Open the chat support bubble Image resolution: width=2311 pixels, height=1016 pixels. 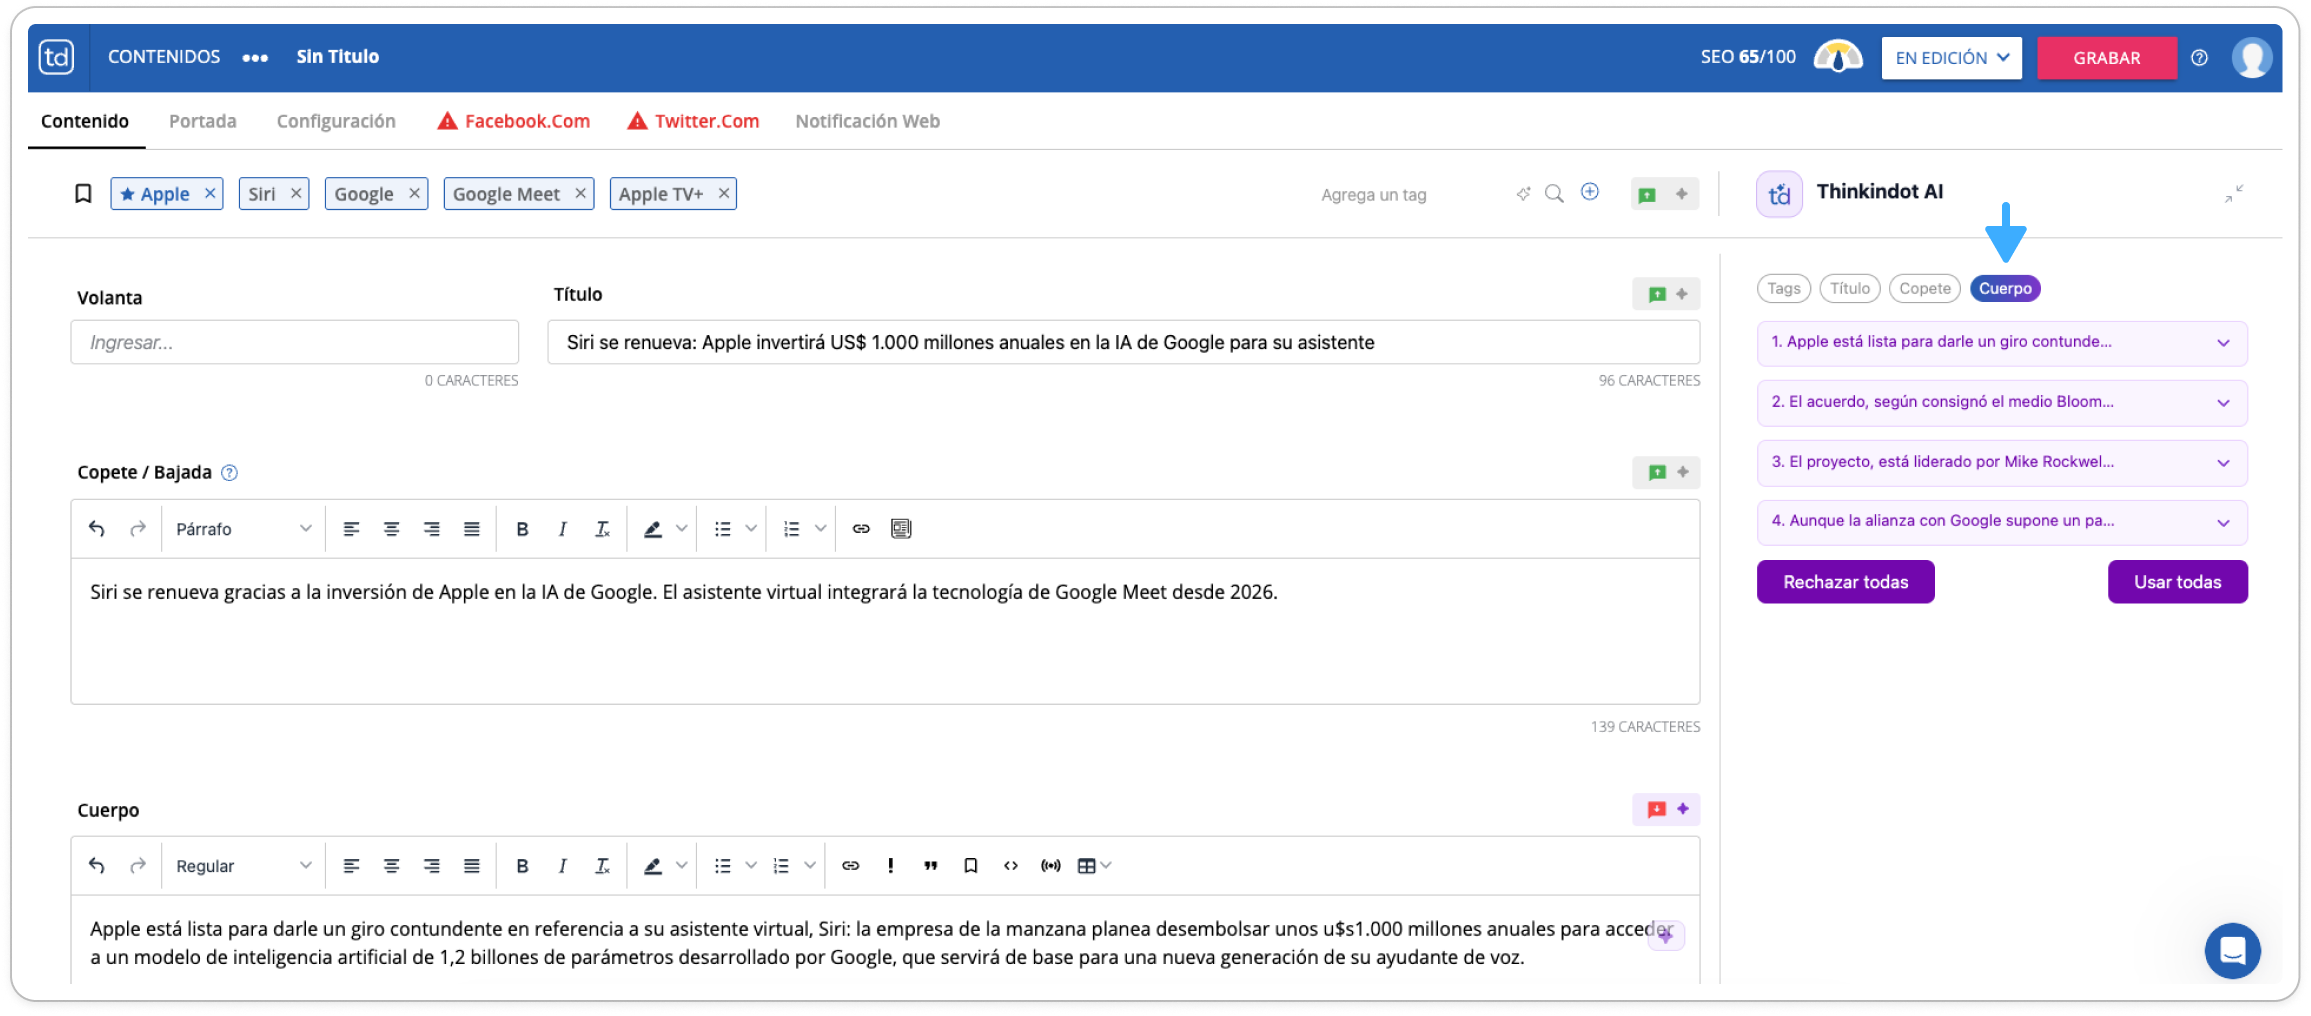tap(2232, 950)
